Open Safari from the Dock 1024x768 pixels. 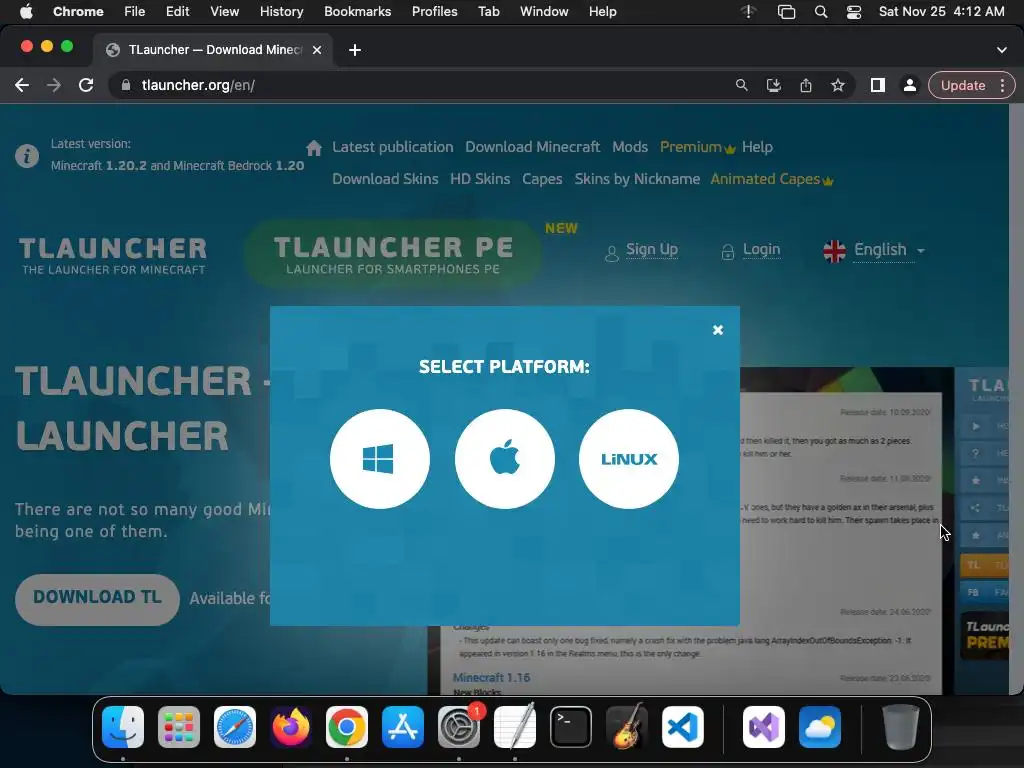(235, 728)
